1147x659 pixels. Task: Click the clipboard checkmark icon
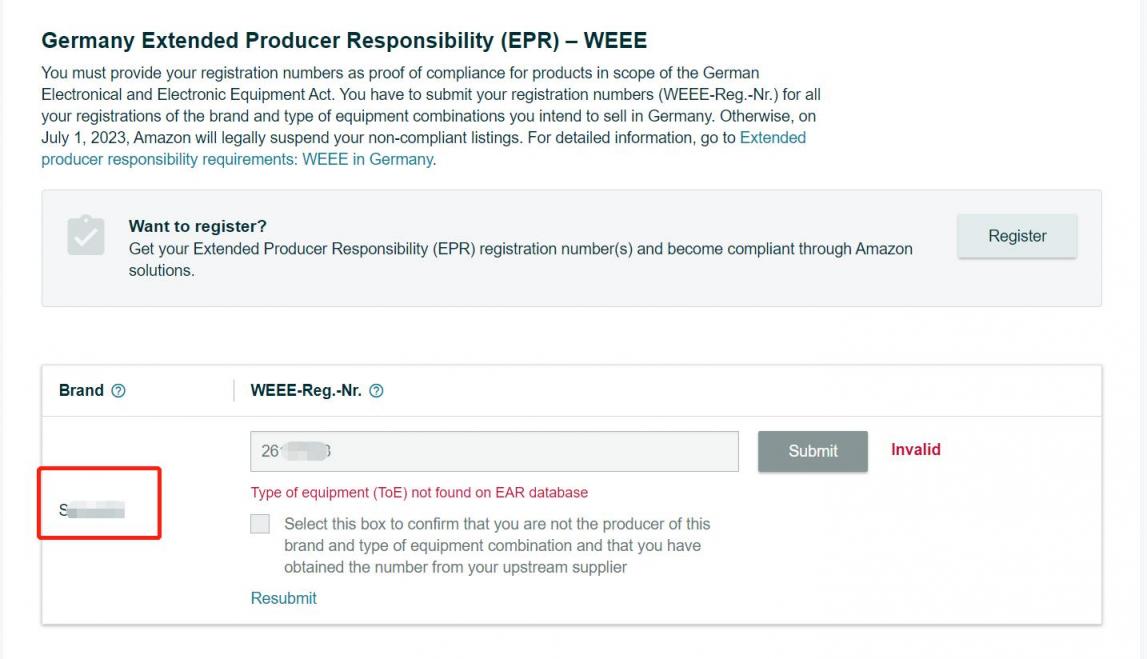(85, 235)
